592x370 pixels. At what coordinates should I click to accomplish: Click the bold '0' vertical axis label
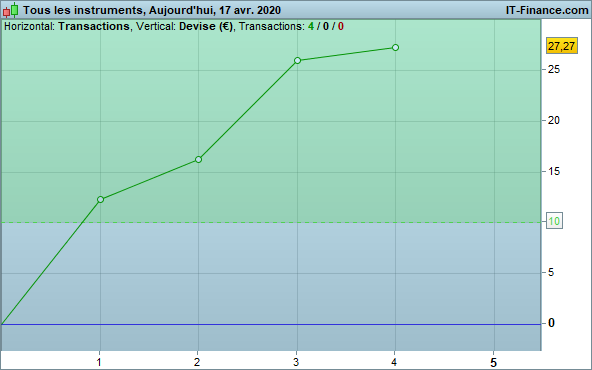(x=551, y=323)
